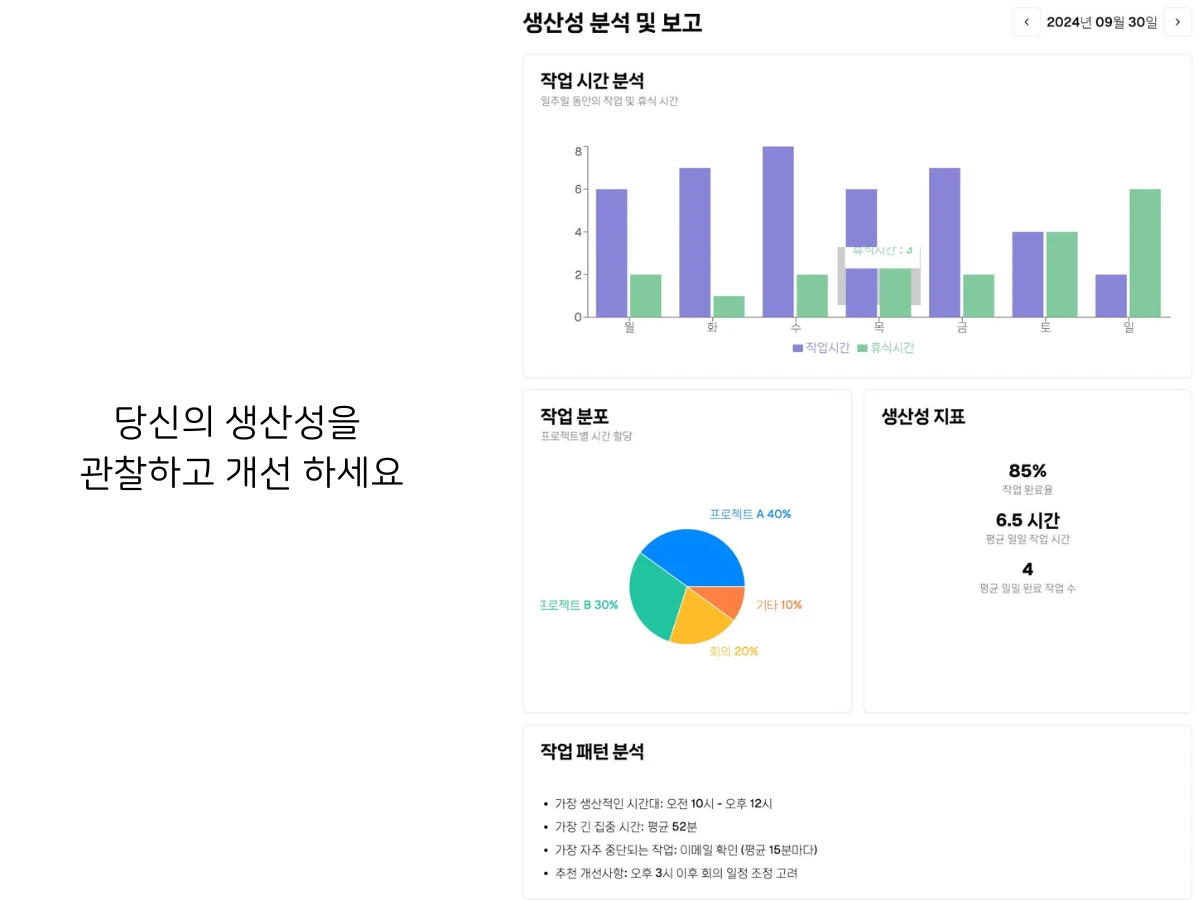Click the 생산성 지표 card heading
Image resolution: width=1200 pixels, height=900 pixels.
tap(923, 417)
